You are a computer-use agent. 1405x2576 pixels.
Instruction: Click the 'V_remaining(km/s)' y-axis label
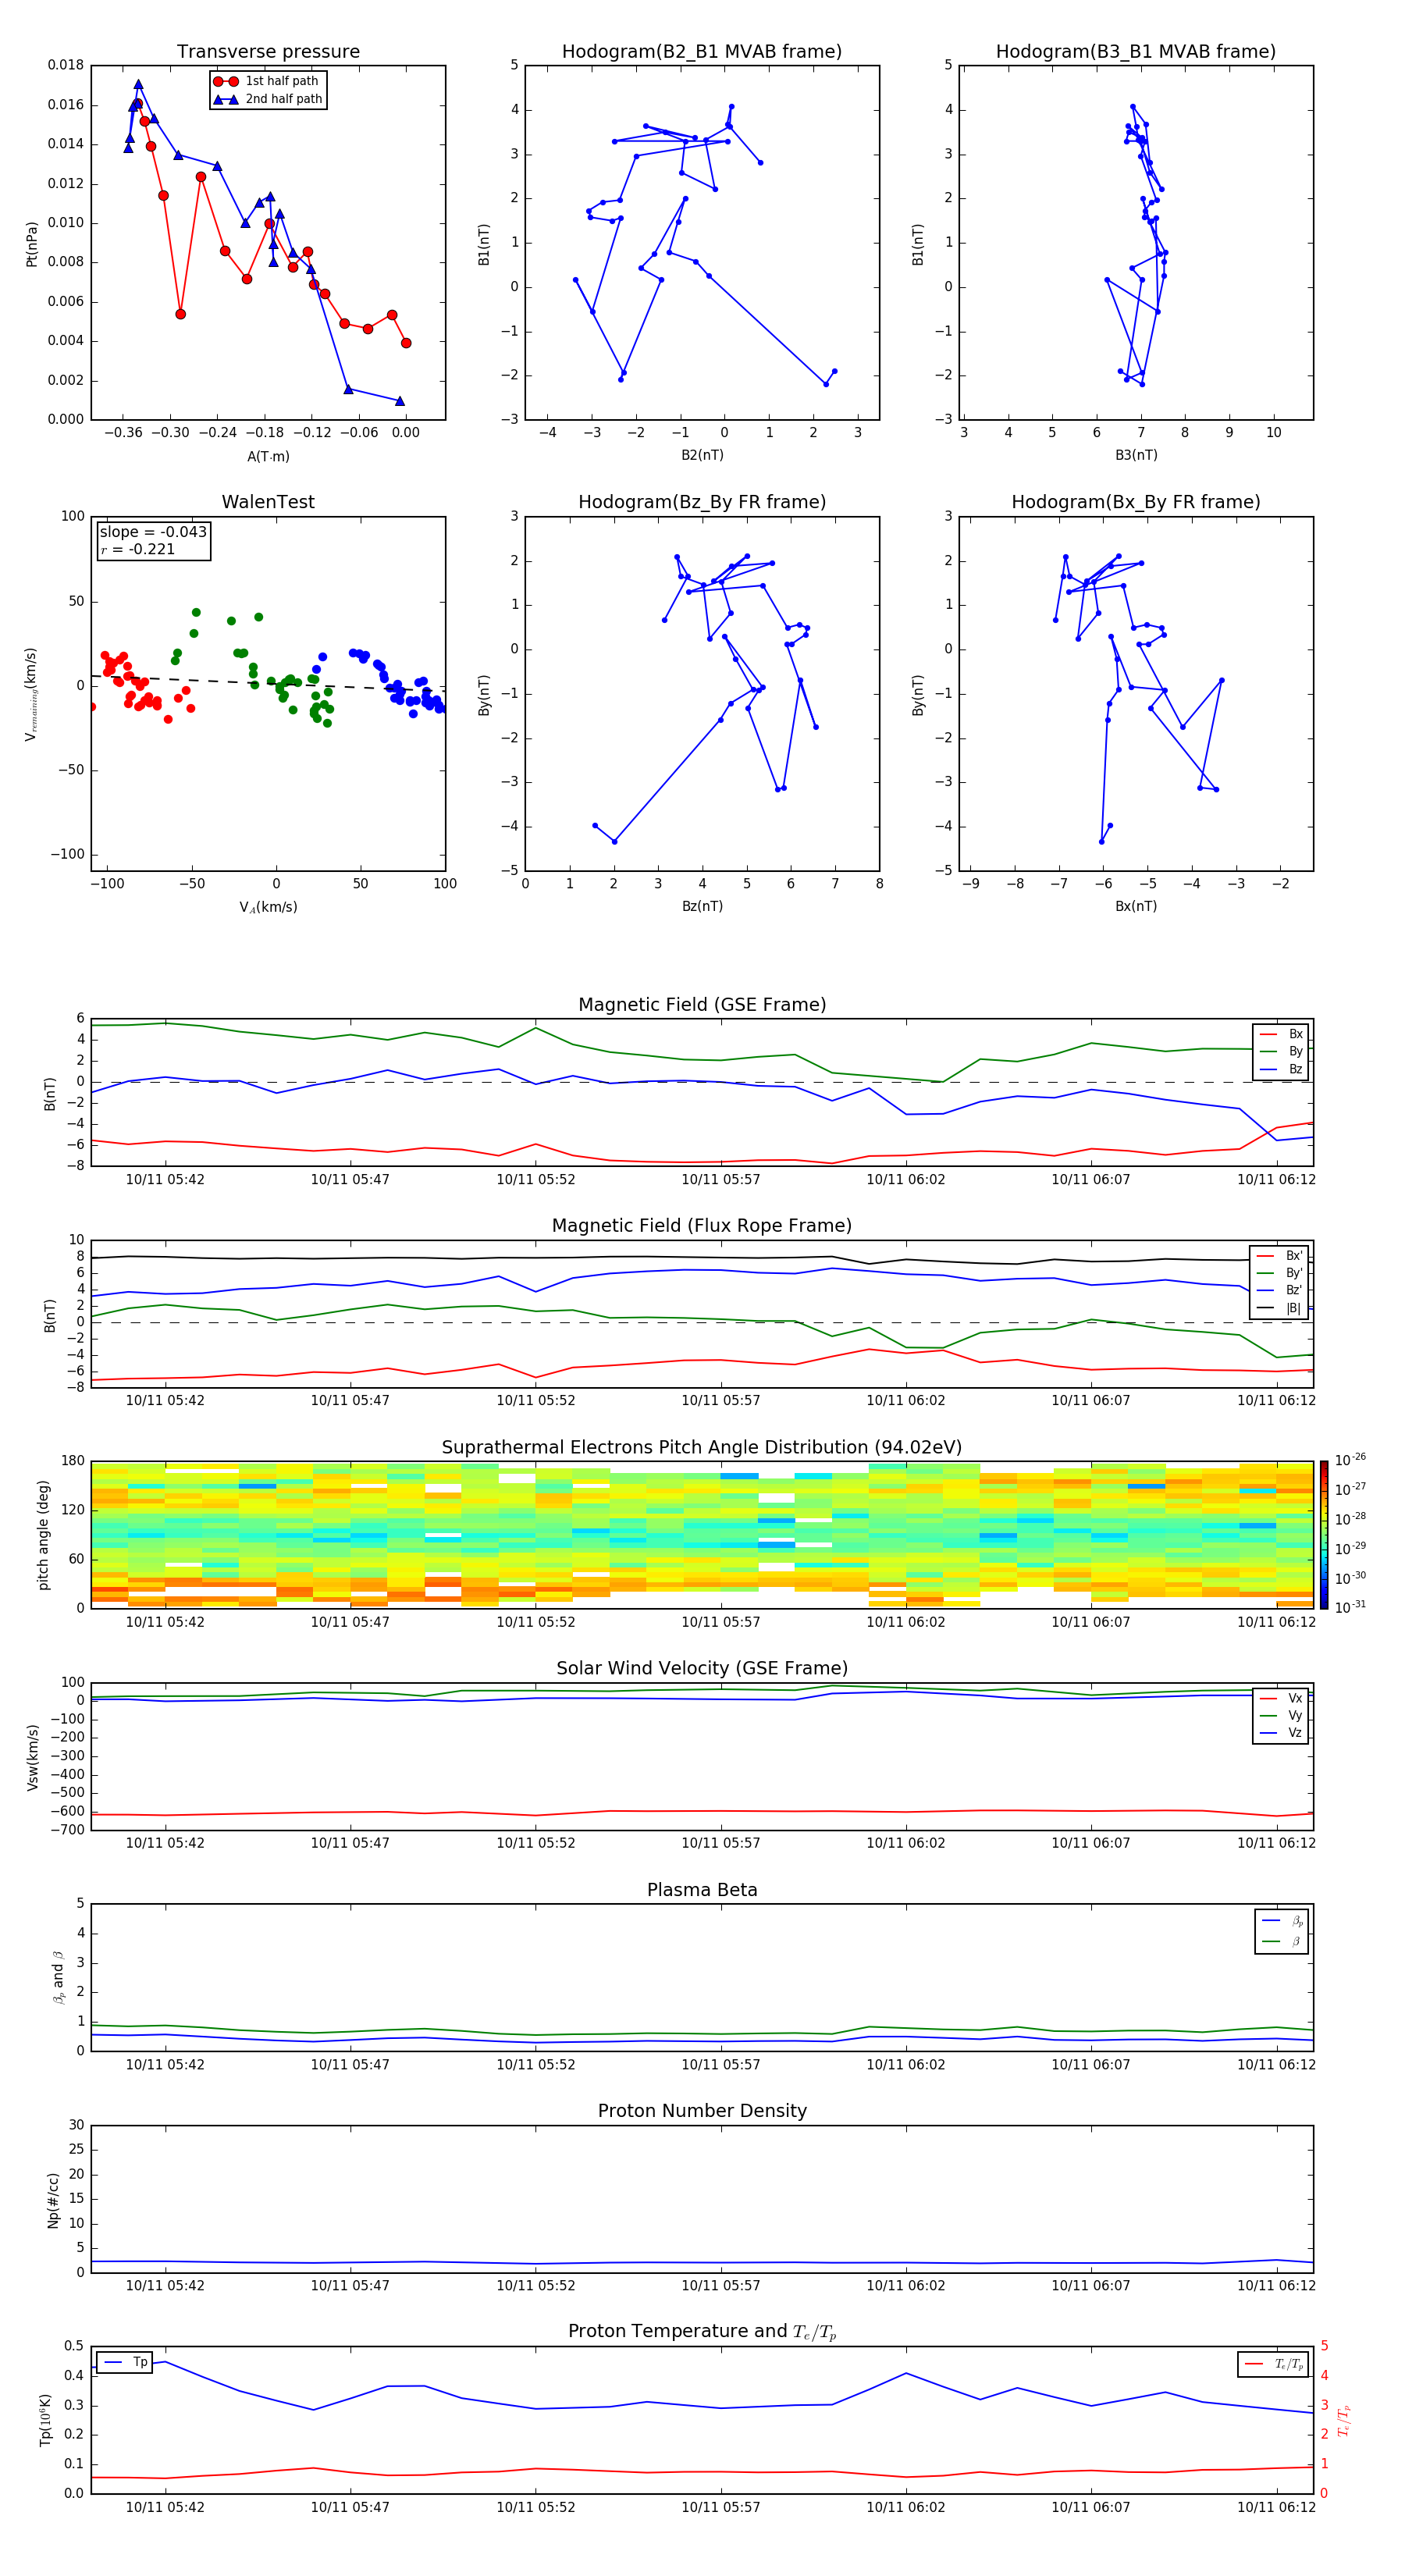pos(32,694)
